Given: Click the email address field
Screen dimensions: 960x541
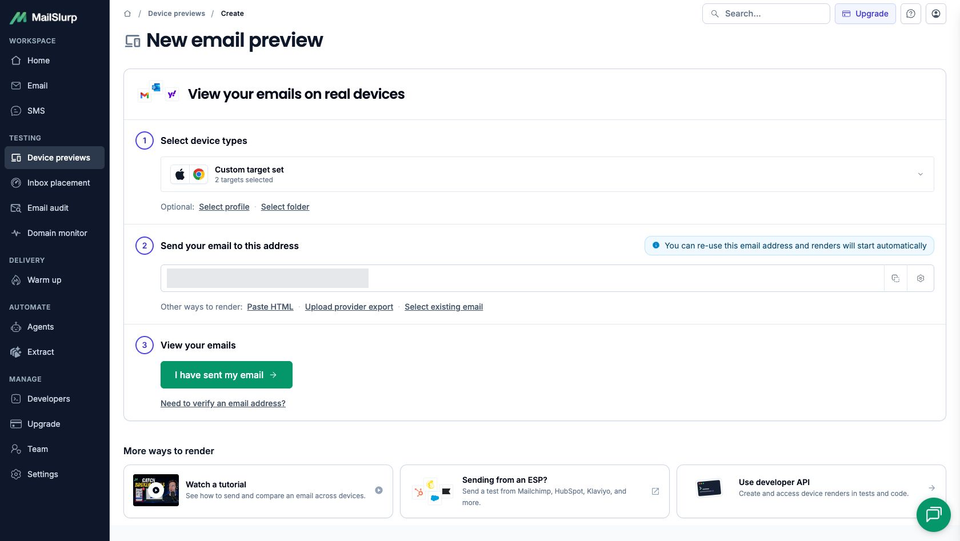Looking at the screenshot, I should pos(522,278).
